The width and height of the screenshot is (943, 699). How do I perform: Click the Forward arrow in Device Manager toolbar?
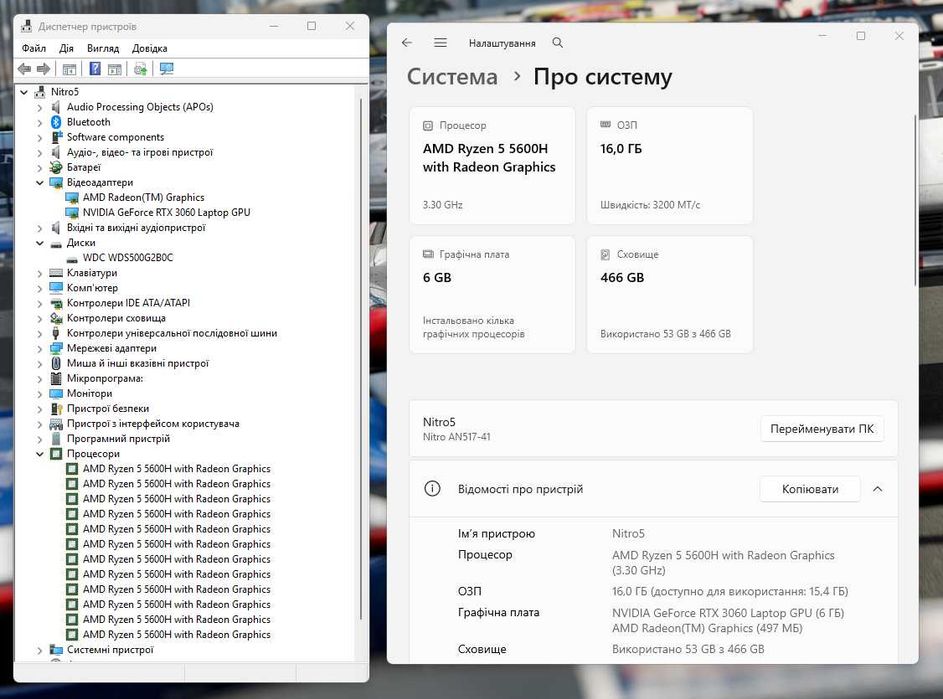(x=43, y=69)
